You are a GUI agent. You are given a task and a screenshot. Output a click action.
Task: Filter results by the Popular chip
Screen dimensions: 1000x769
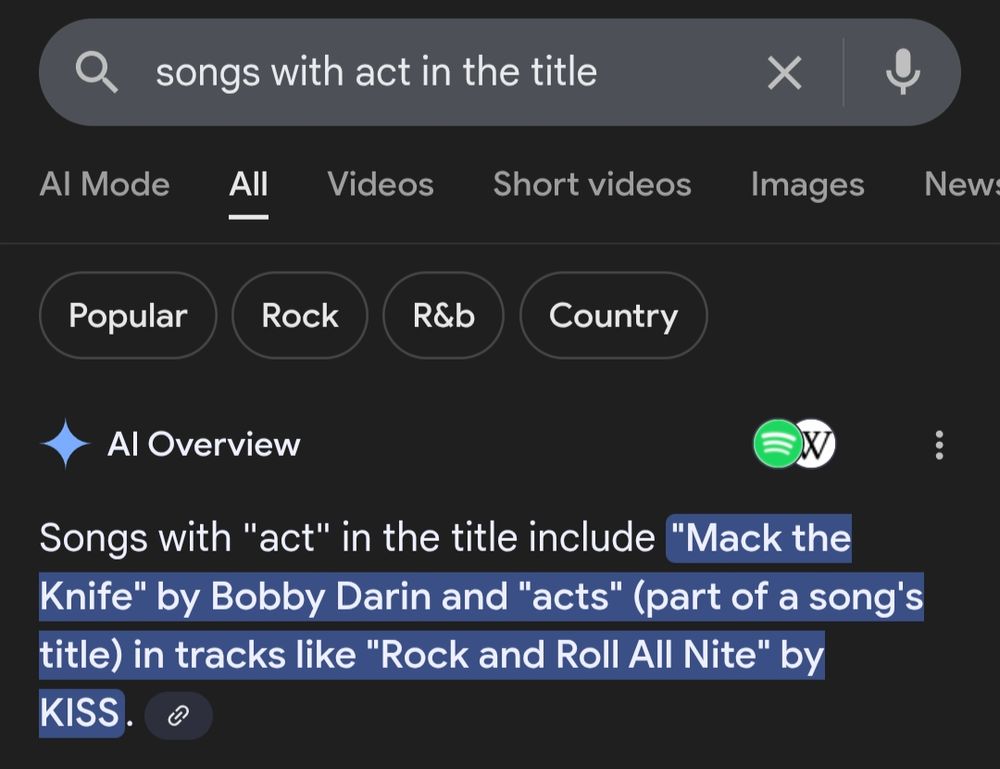(x=127, y=316)
